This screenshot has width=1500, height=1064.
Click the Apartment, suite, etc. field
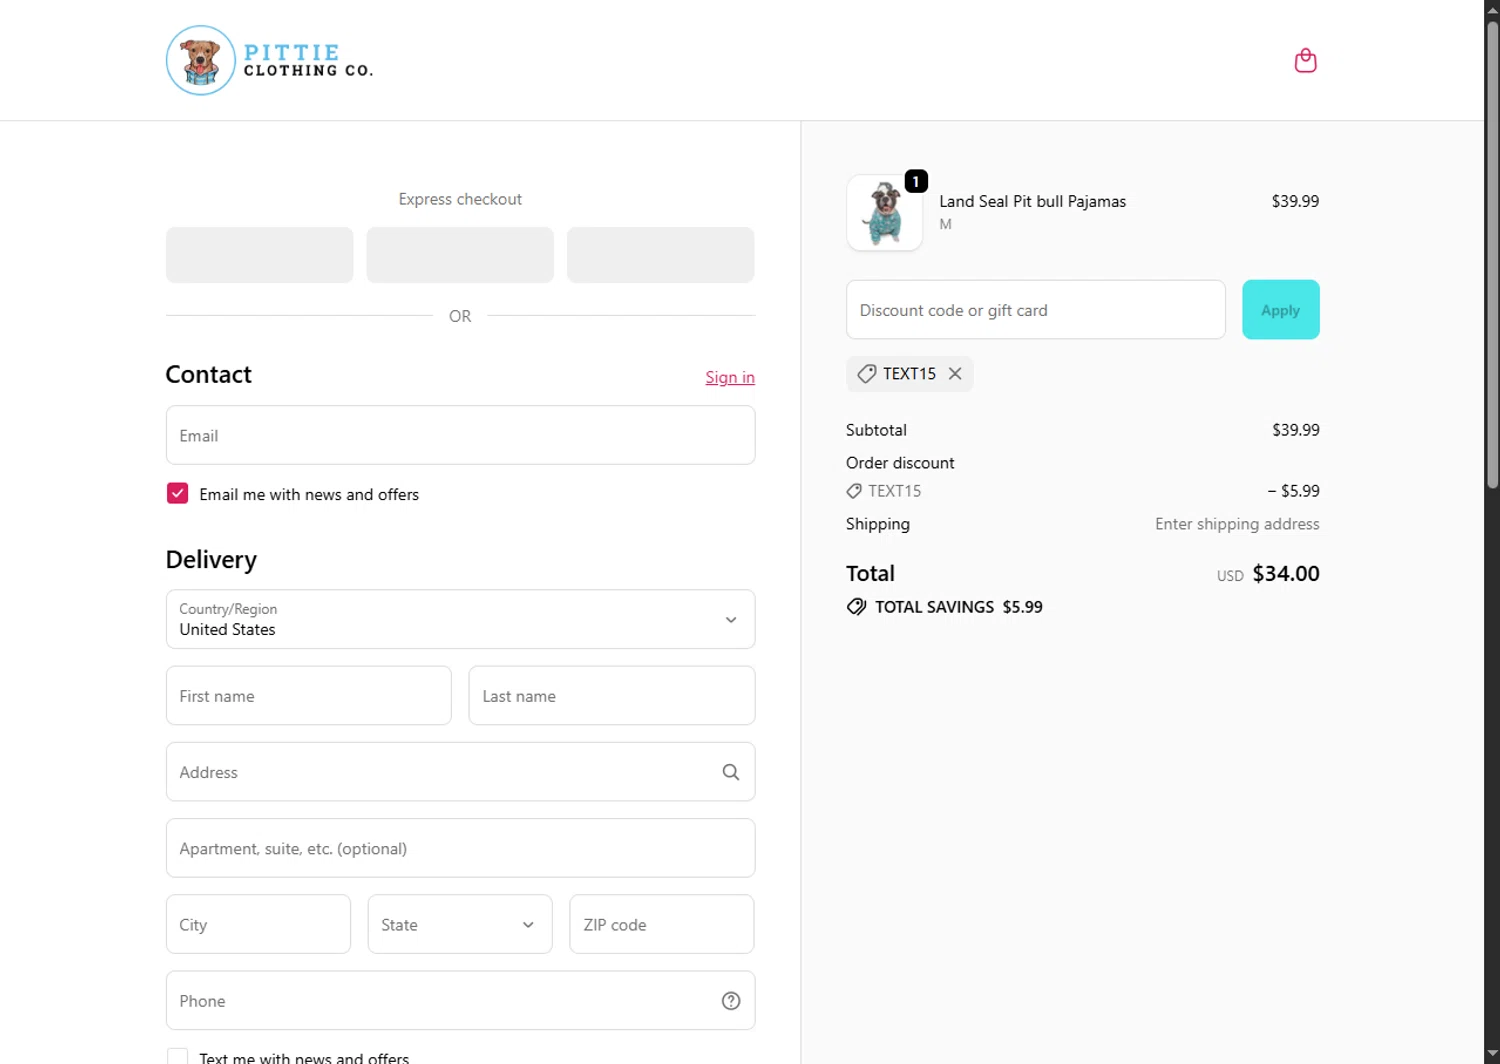(460, 848)
